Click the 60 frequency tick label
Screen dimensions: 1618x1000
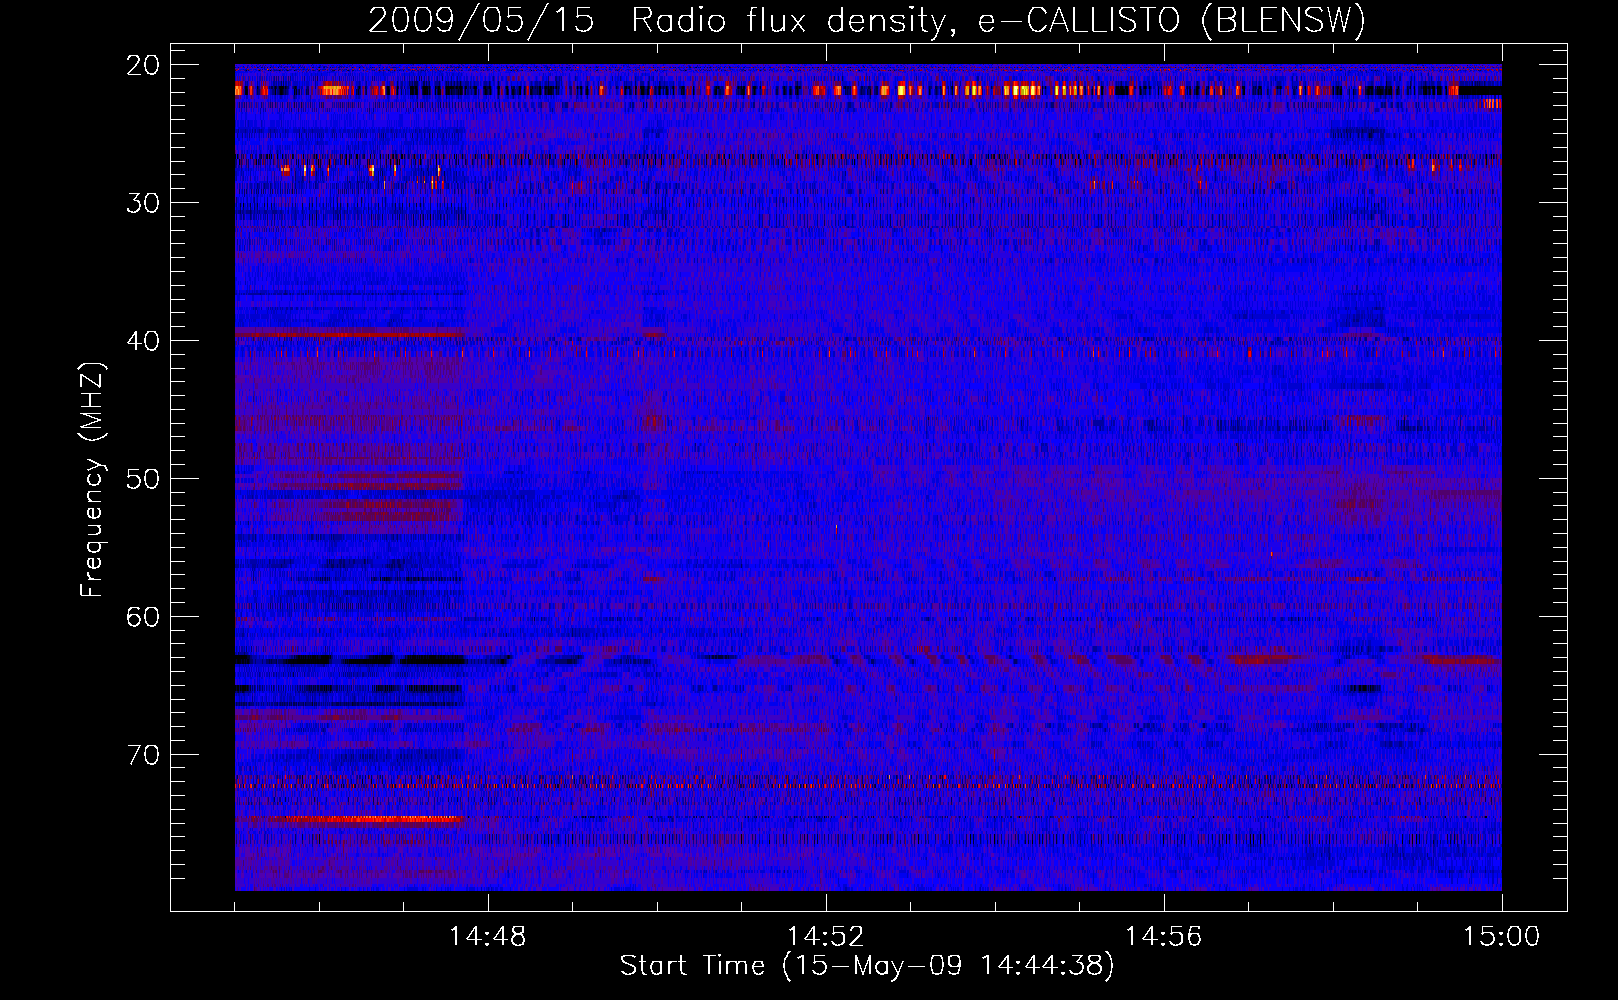144,617
